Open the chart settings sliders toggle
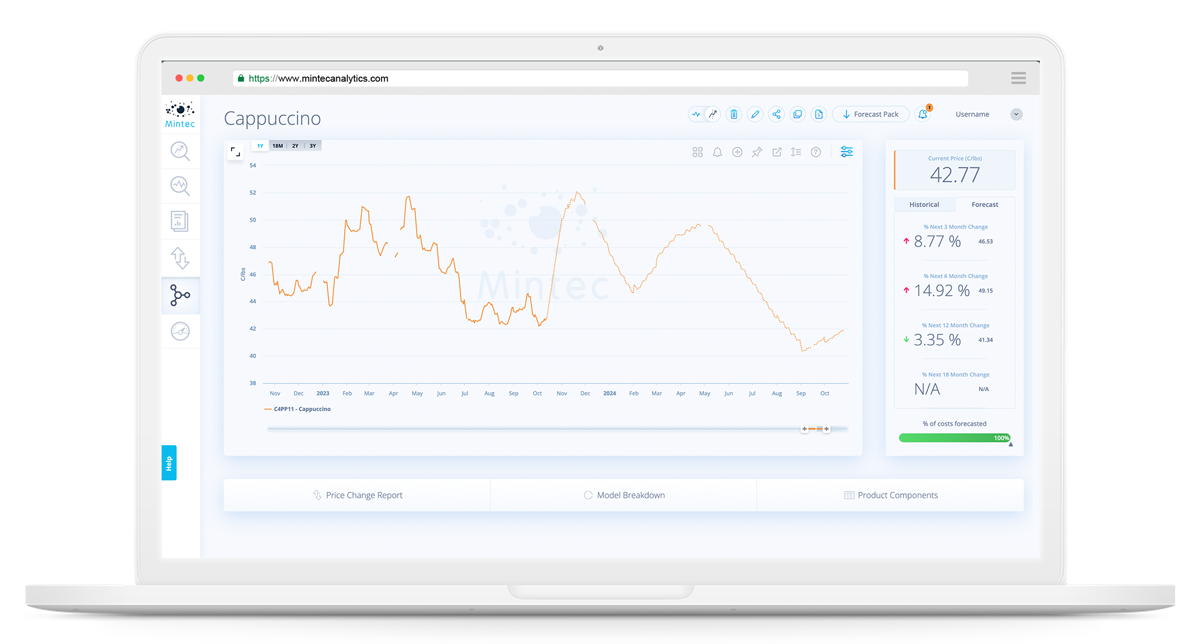The height and width of the screenshot is (644, 1200). 847,152
